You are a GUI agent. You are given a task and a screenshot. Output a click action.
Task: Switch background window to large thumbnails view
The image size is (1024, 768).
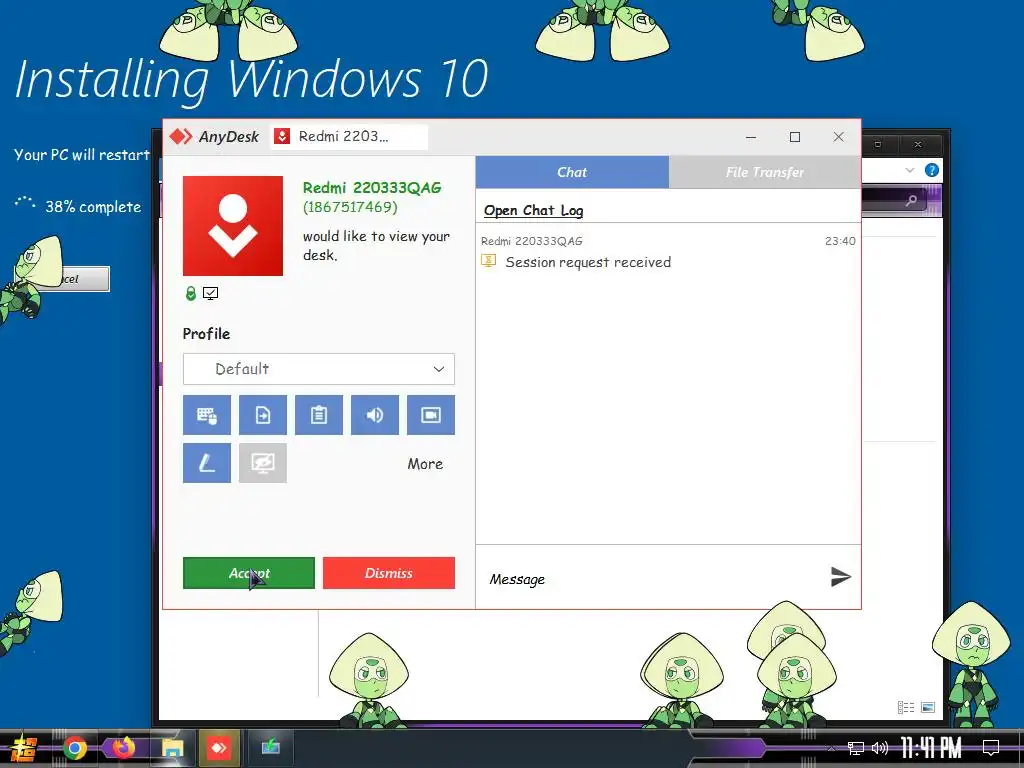(928, 707)
